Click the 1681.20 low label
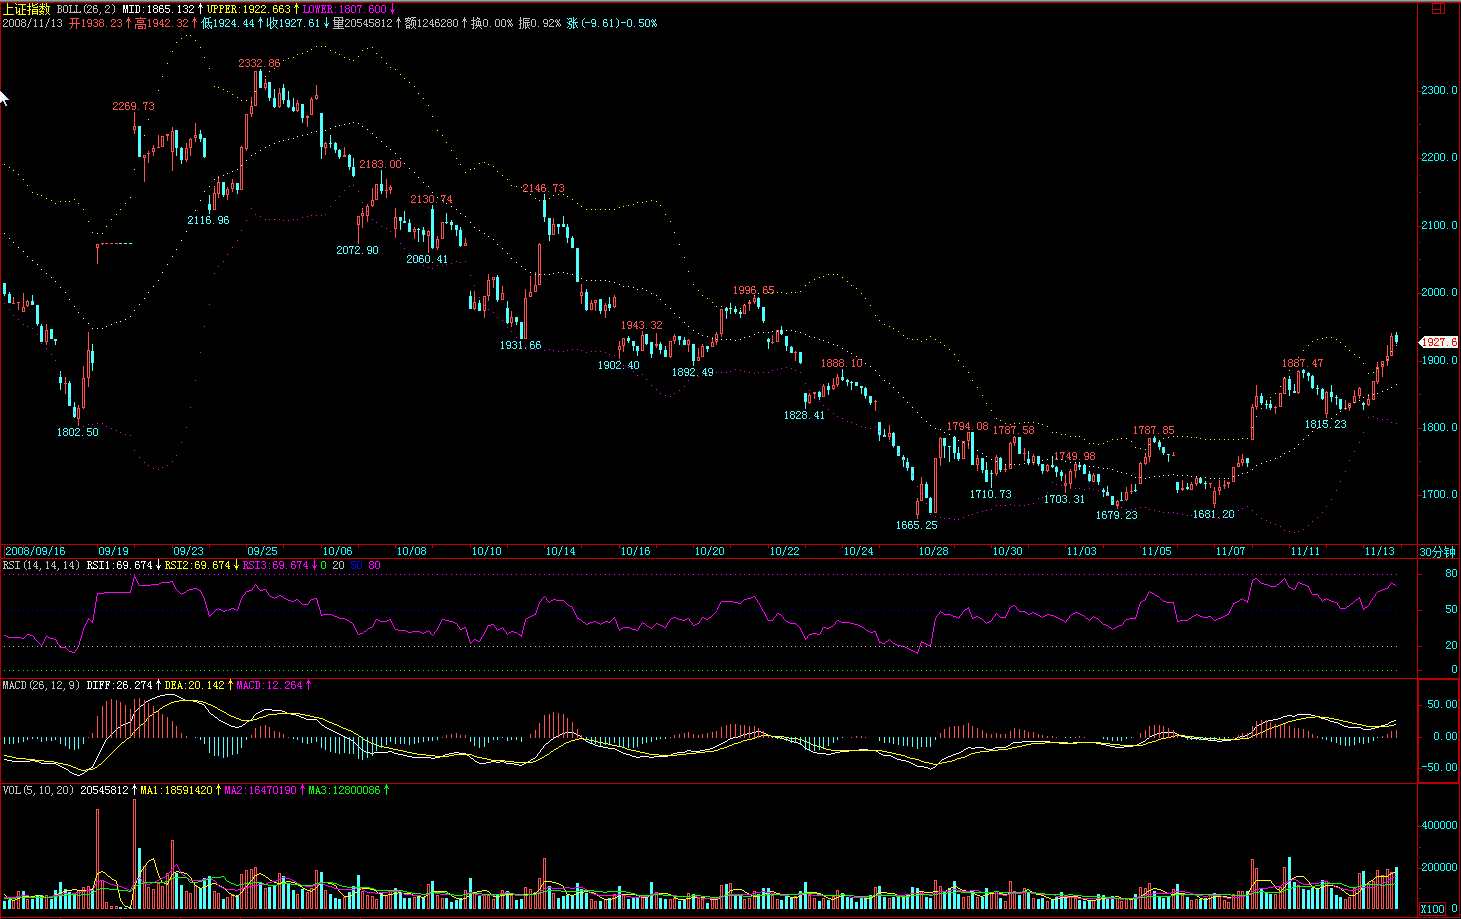Viewport: 1461px width, 919px height. tap(1213, 514)
